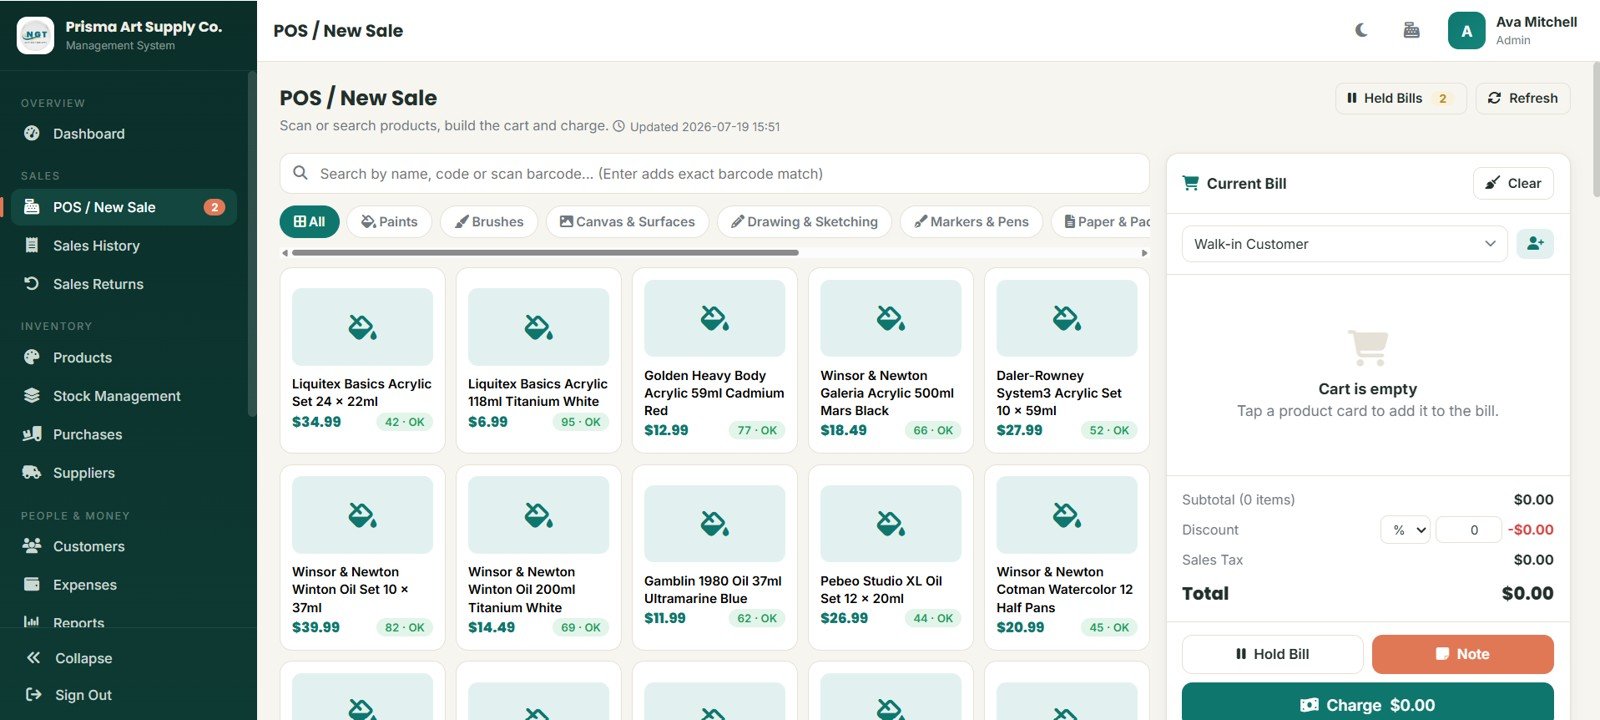This screenshot has height=720, width=1600.
Task: Click the 95 · OK stock badge
Action: click(581, 422)
